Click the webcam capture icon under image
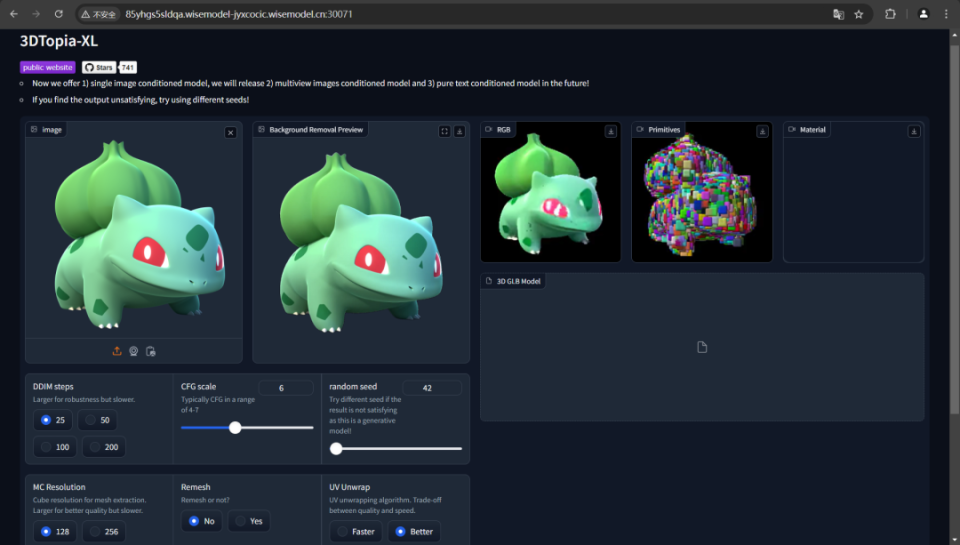The image size is (960, 545). point(133,351)
